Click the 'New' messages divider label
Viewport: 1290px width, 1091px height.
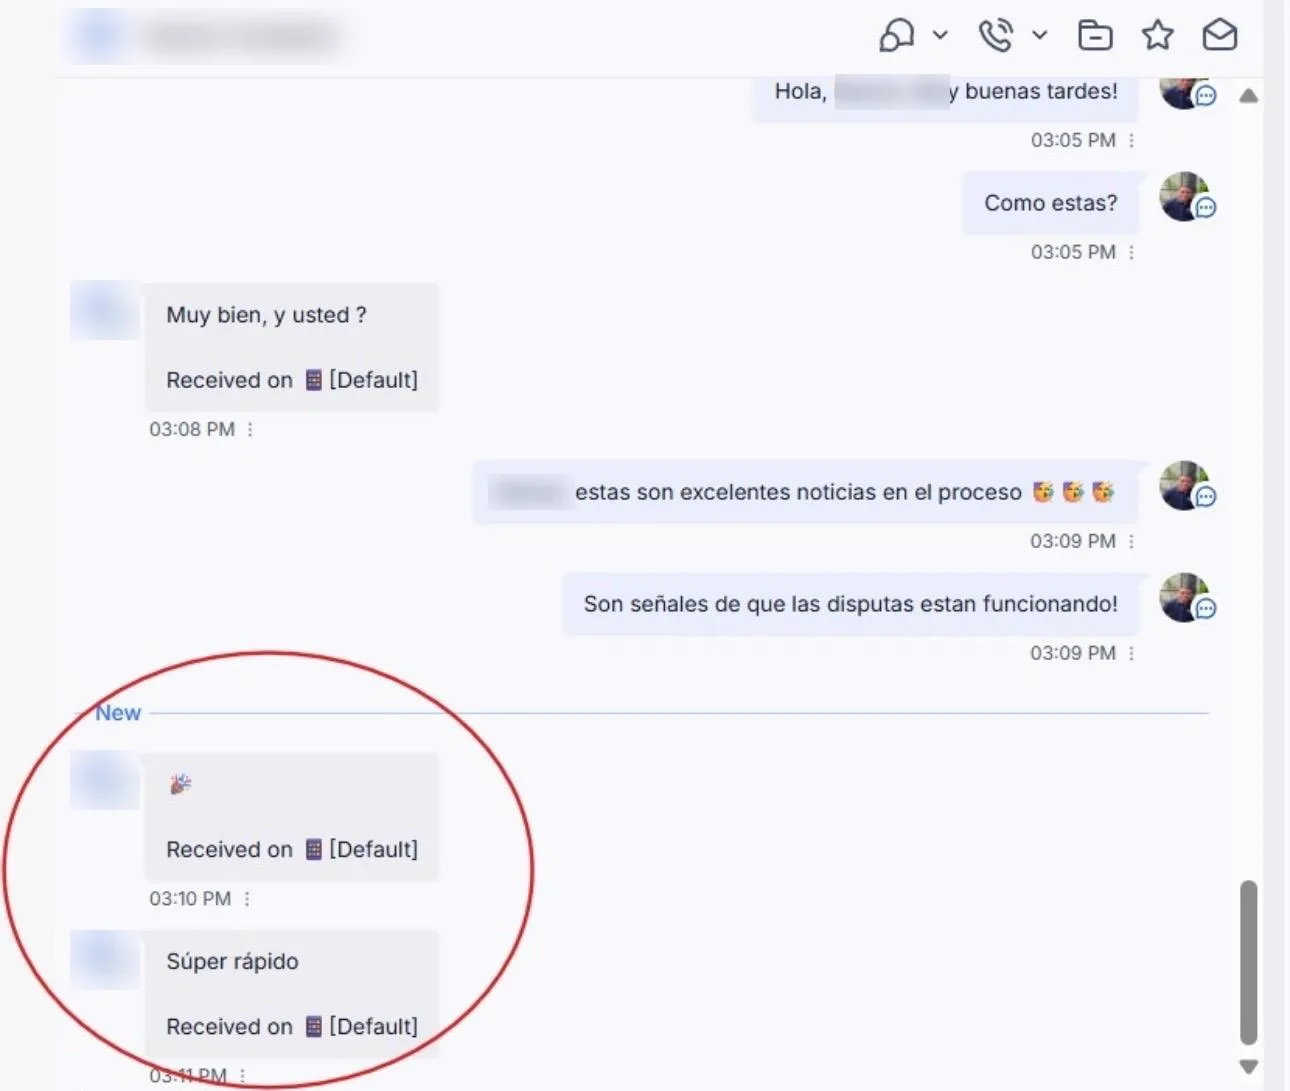pyautogui.click(x=118, y=713)
